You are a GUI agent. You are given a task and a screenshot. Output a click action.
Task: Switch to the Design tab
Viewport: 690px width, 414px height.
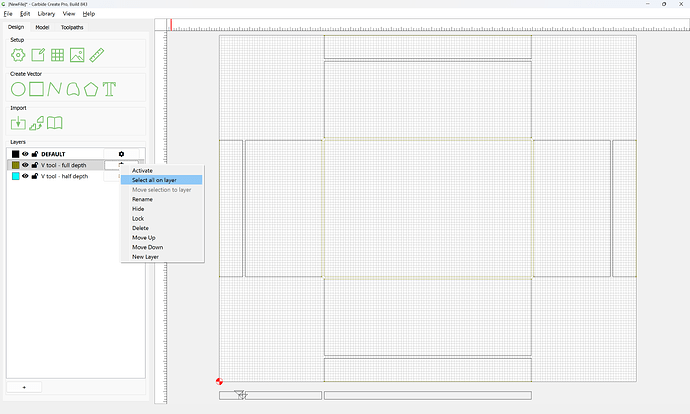[x=16, y=27]
